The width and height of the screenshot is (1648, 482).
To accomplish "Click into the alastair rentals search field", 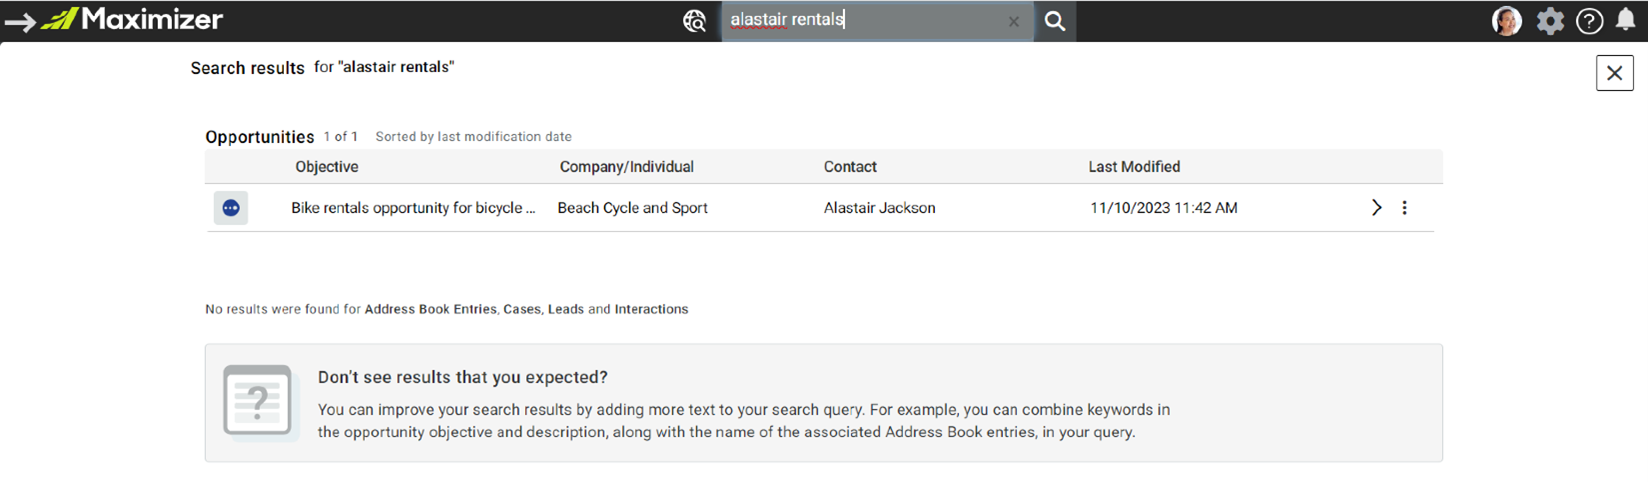I will point(865,20).
